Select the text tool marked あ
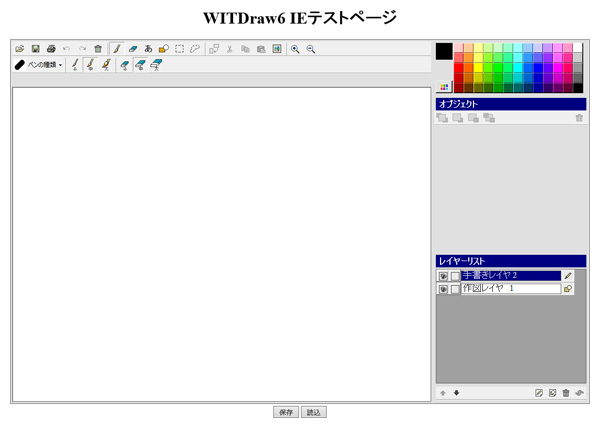This screenshot has height=428, width=600. (x=148, y=49)
